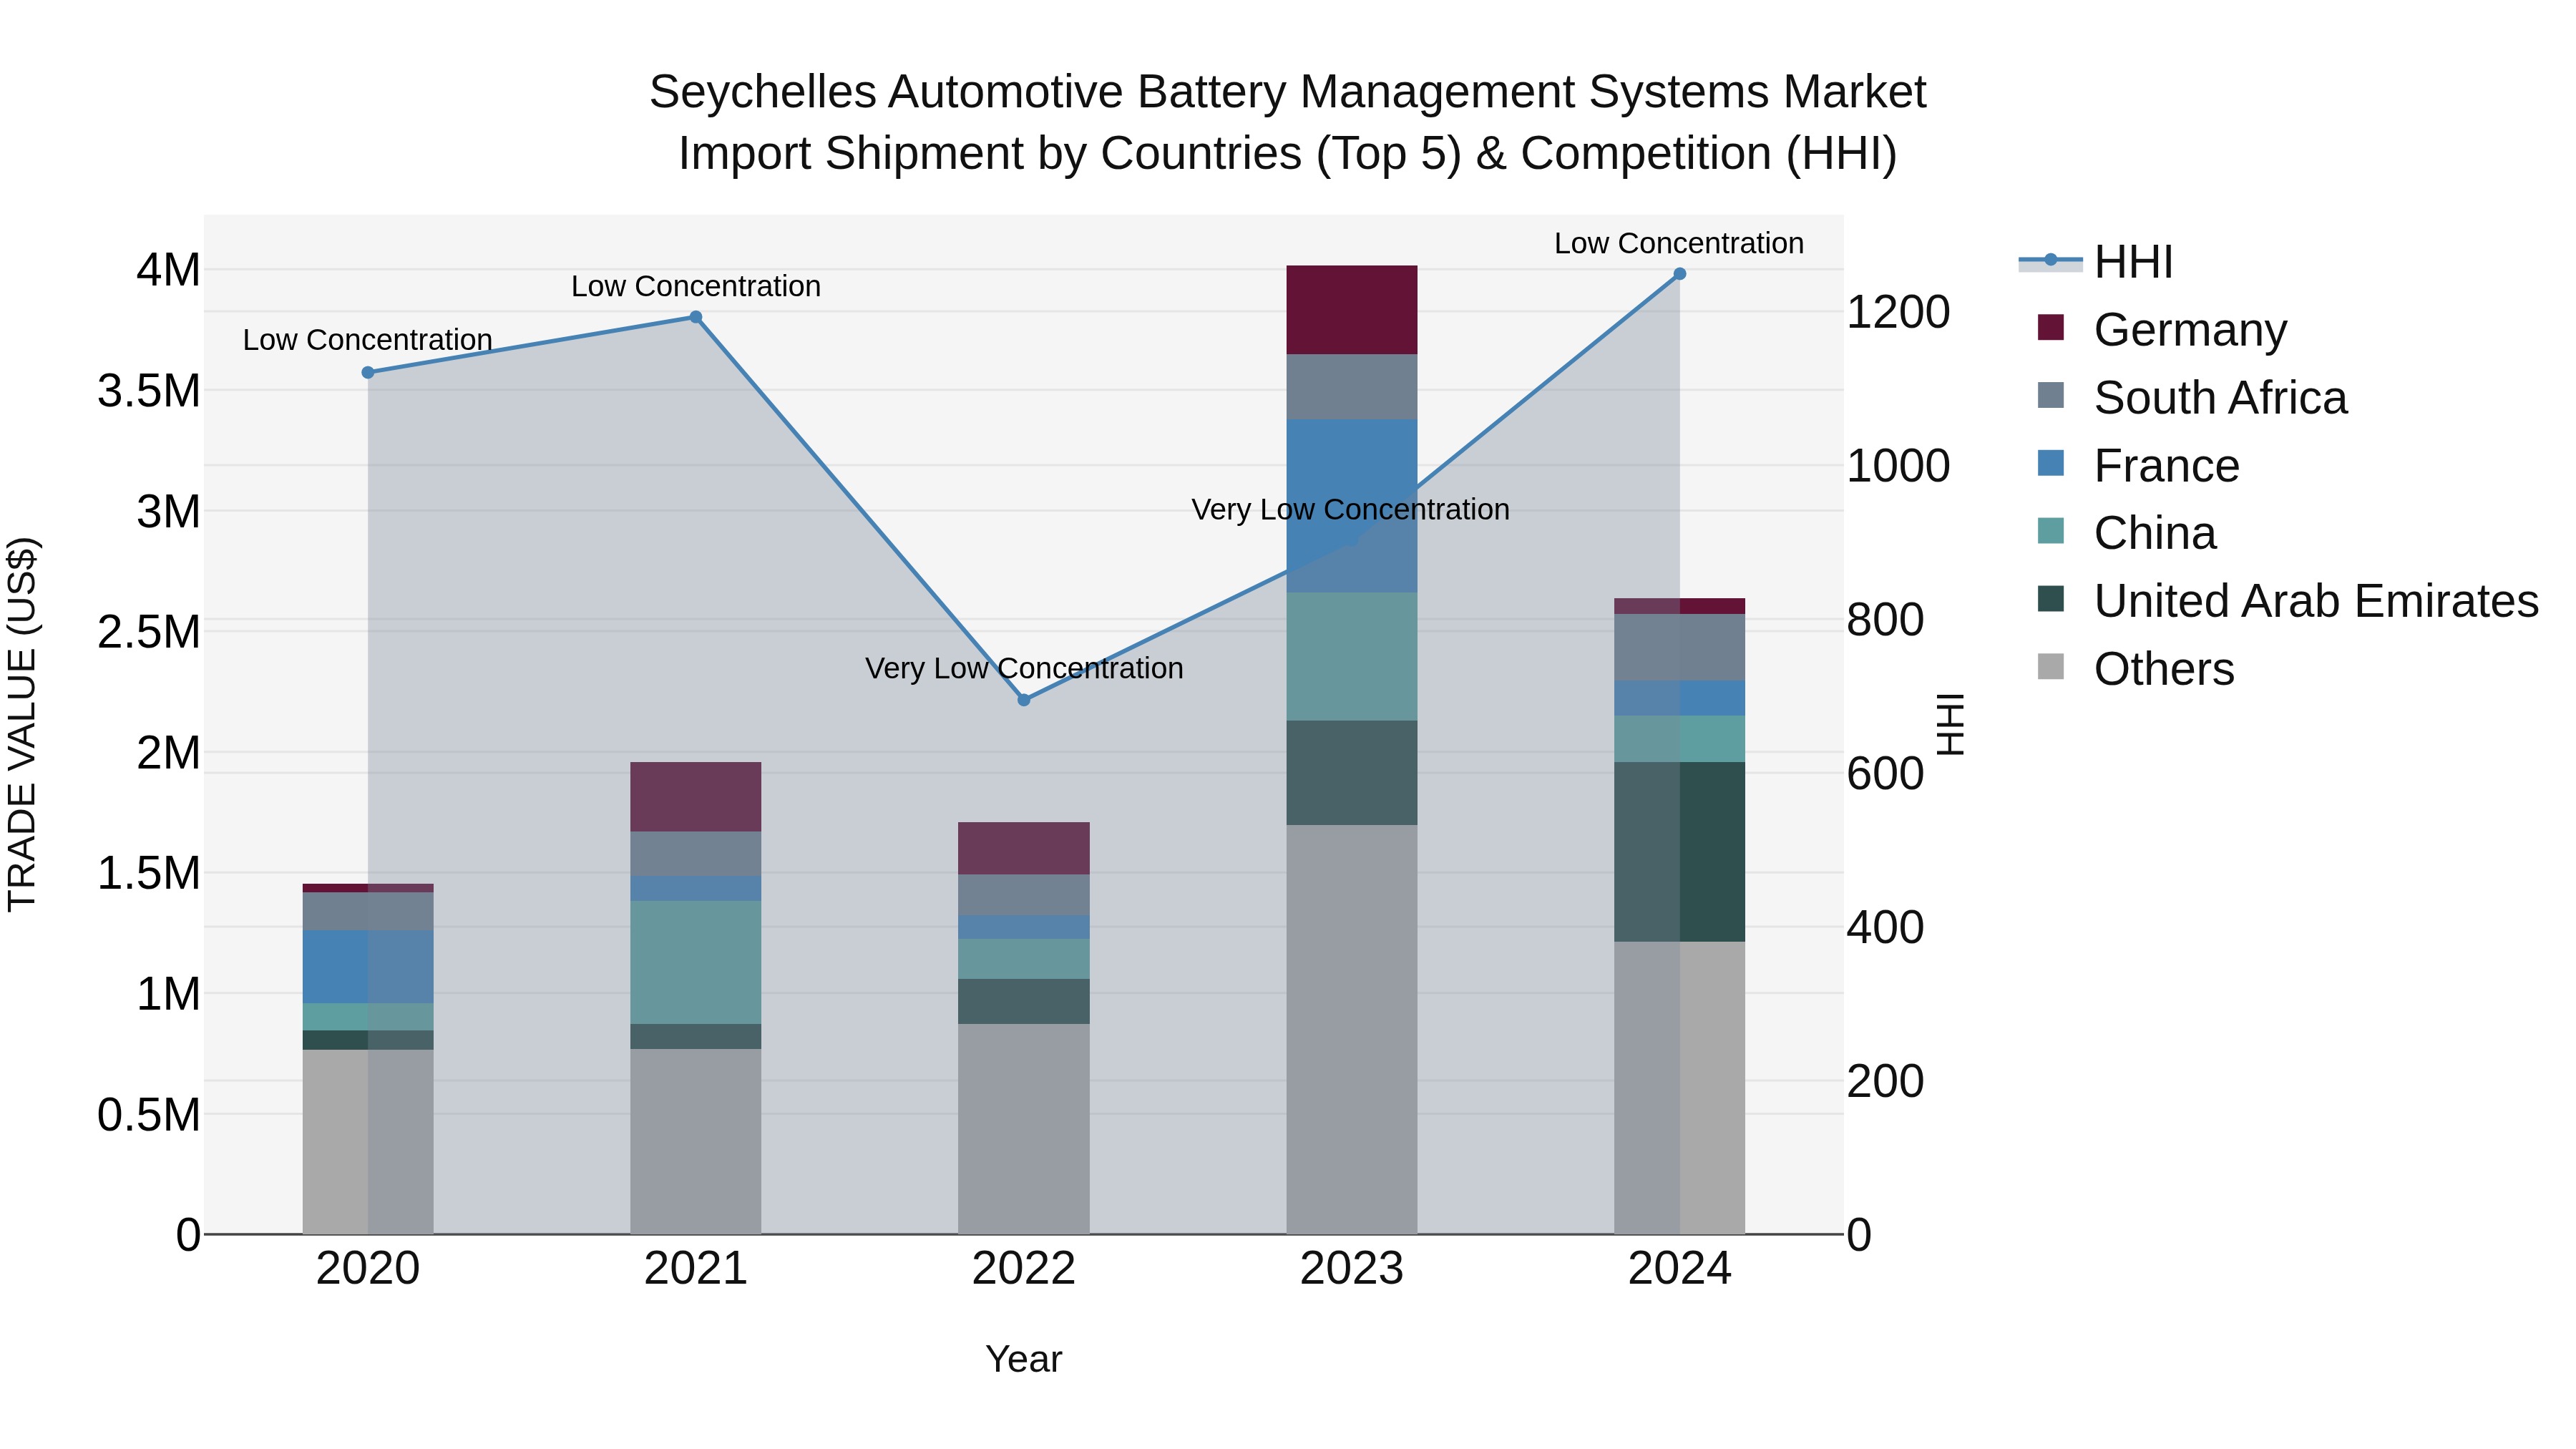The image size is (2576, 1449).
Task: Click the 2020 x-axis label
Action: tap(368, 1269)
